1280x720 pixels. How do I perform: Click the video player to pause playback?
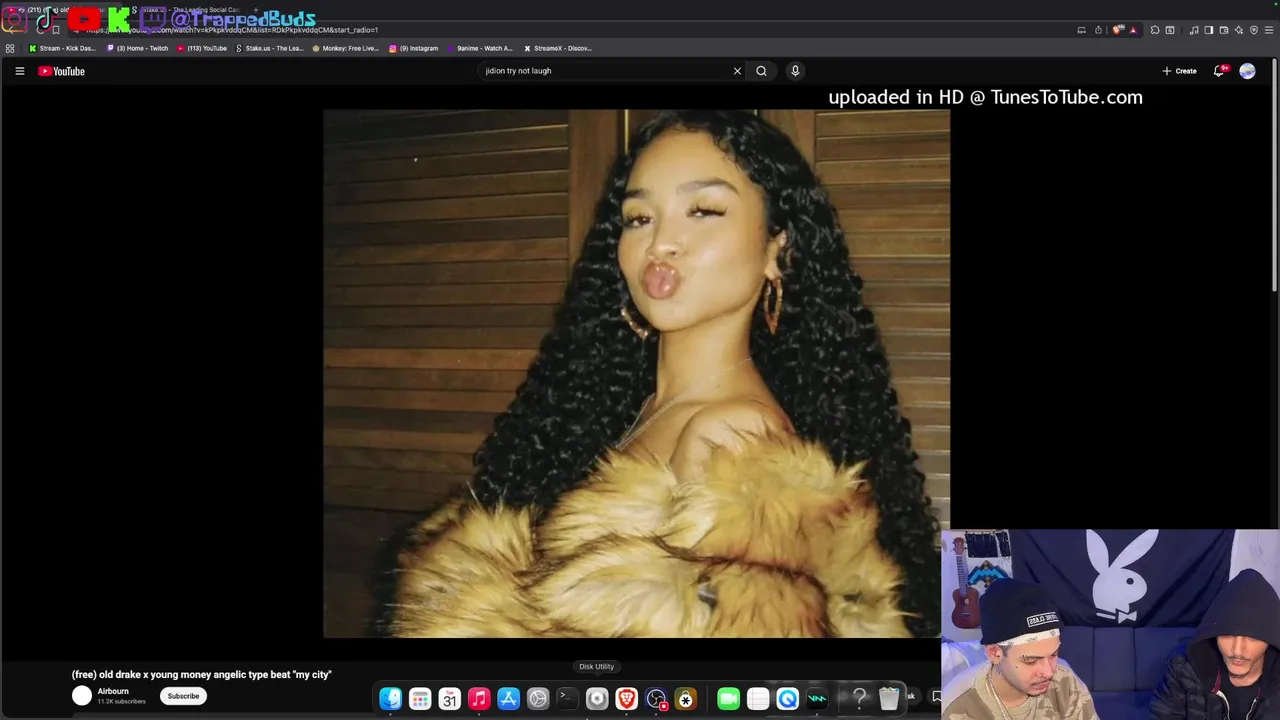coord(636,373)
